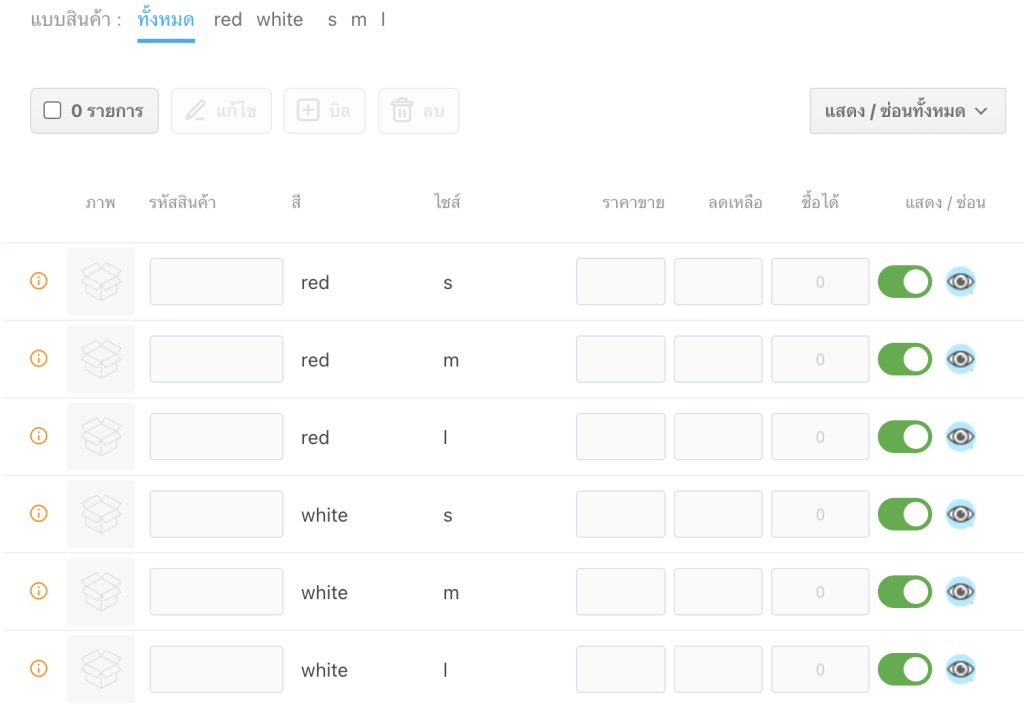
Task: Click the eye icon on the red s row
Action: [960, 282]
